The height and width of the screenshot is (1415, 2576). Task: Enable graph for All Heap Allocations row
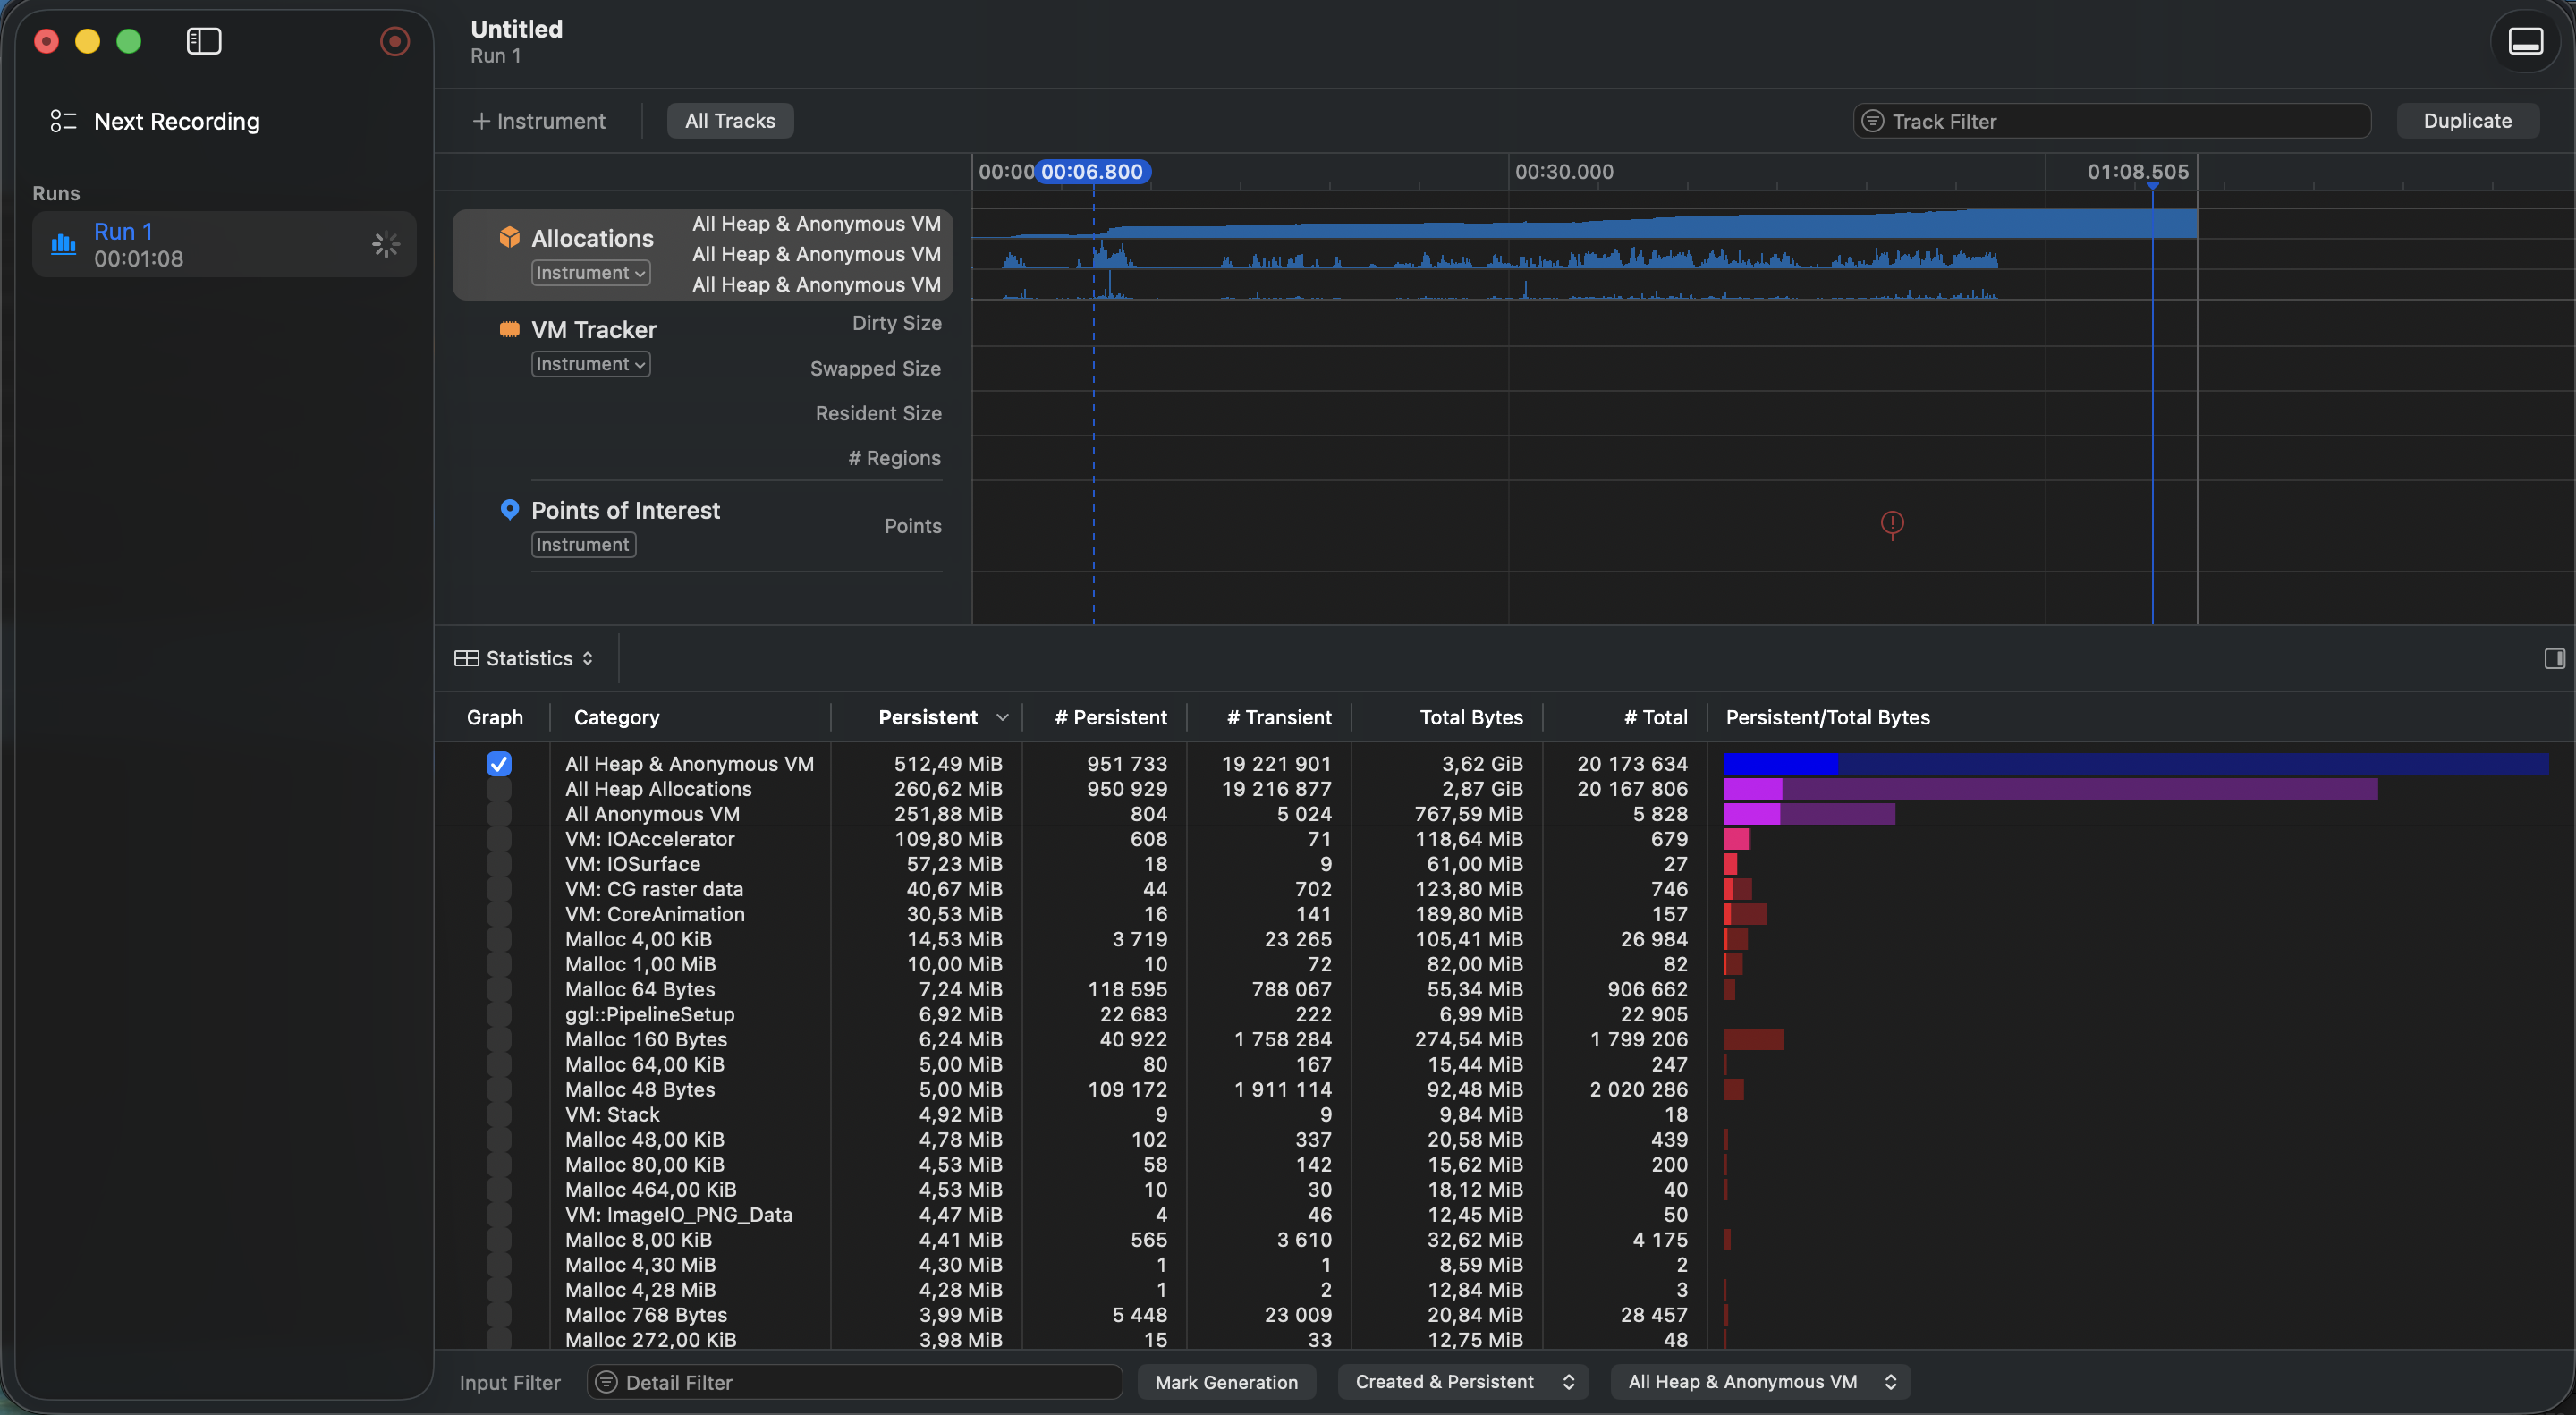[498, 789]
